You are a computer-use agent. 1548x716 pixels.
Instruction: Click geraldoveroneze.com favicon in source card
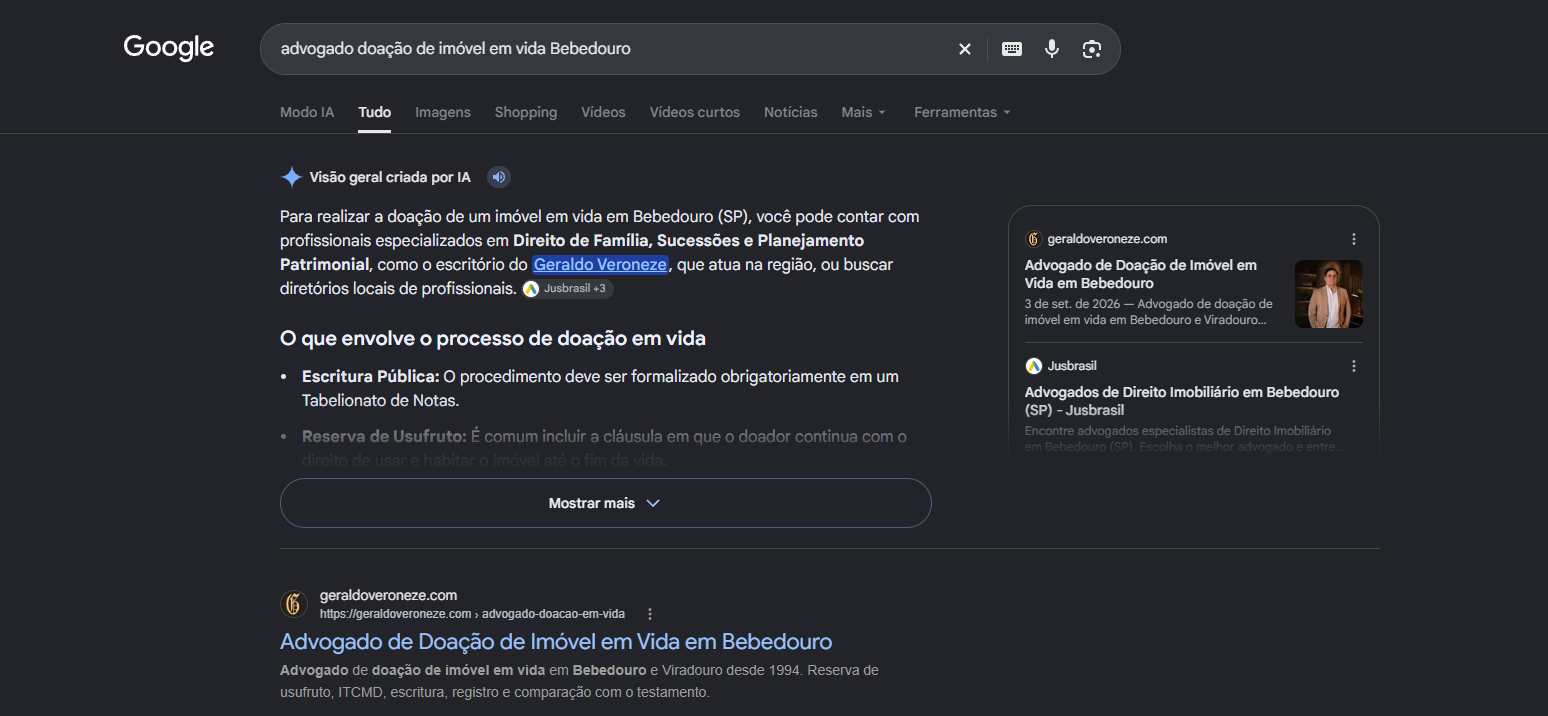1033,239
